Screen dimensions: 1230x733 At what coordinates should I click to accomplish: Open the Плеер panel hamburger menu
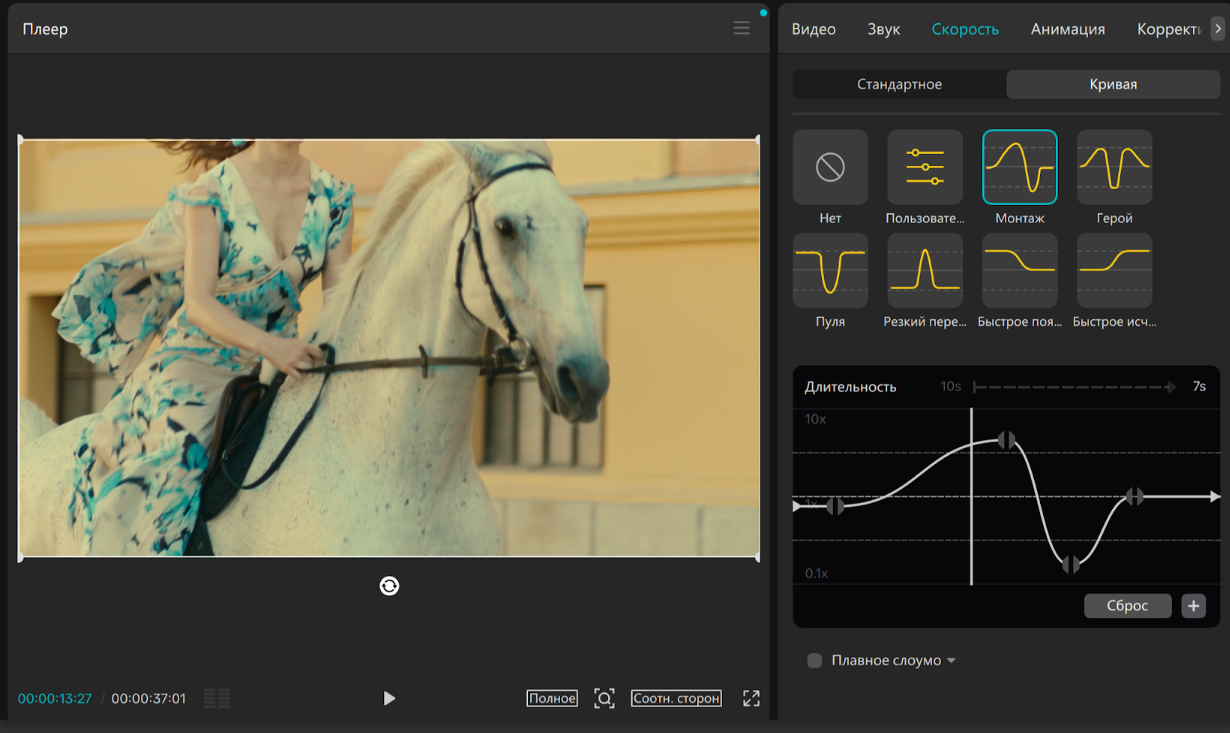click(741, 28)
